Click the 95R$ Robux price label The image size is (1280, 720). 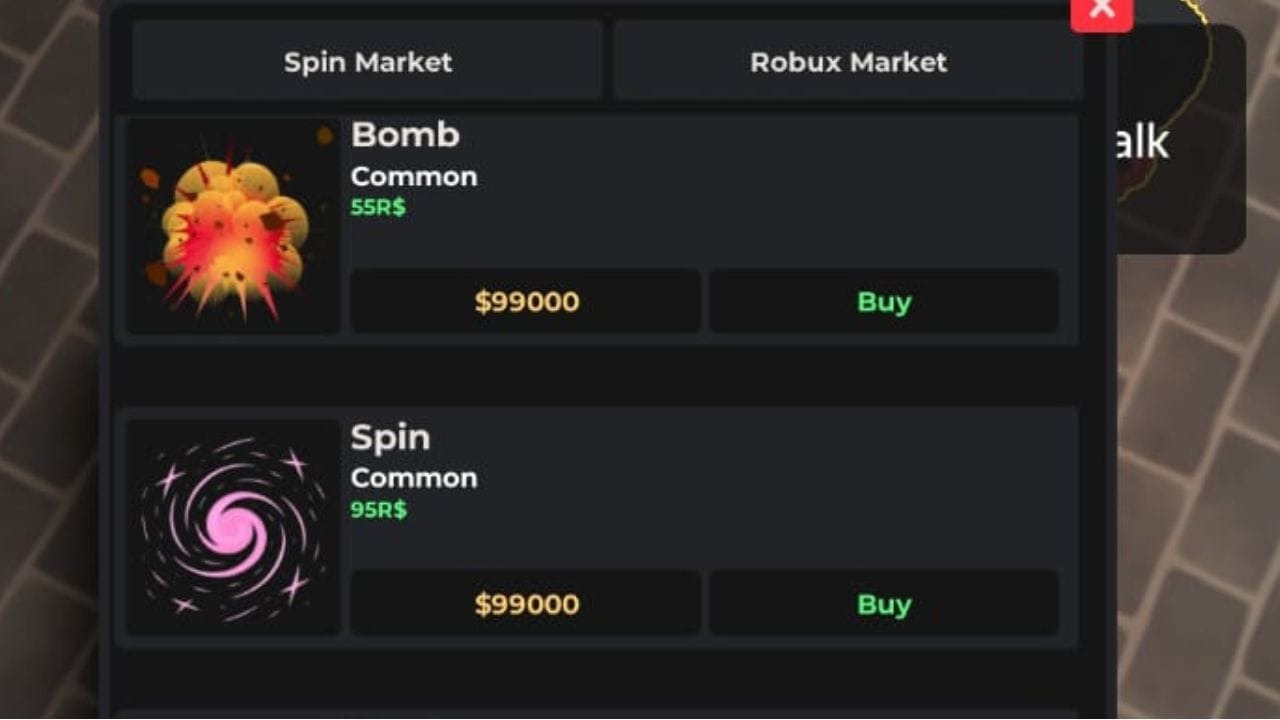(379, 510)
